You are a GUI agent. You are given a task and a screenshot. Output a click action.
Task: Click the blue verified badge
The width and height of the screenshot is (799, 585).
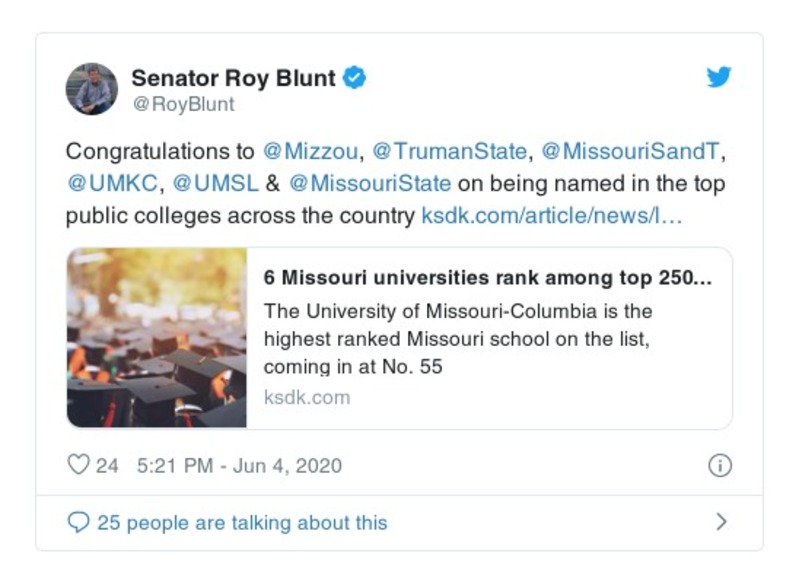click(354, 77)
